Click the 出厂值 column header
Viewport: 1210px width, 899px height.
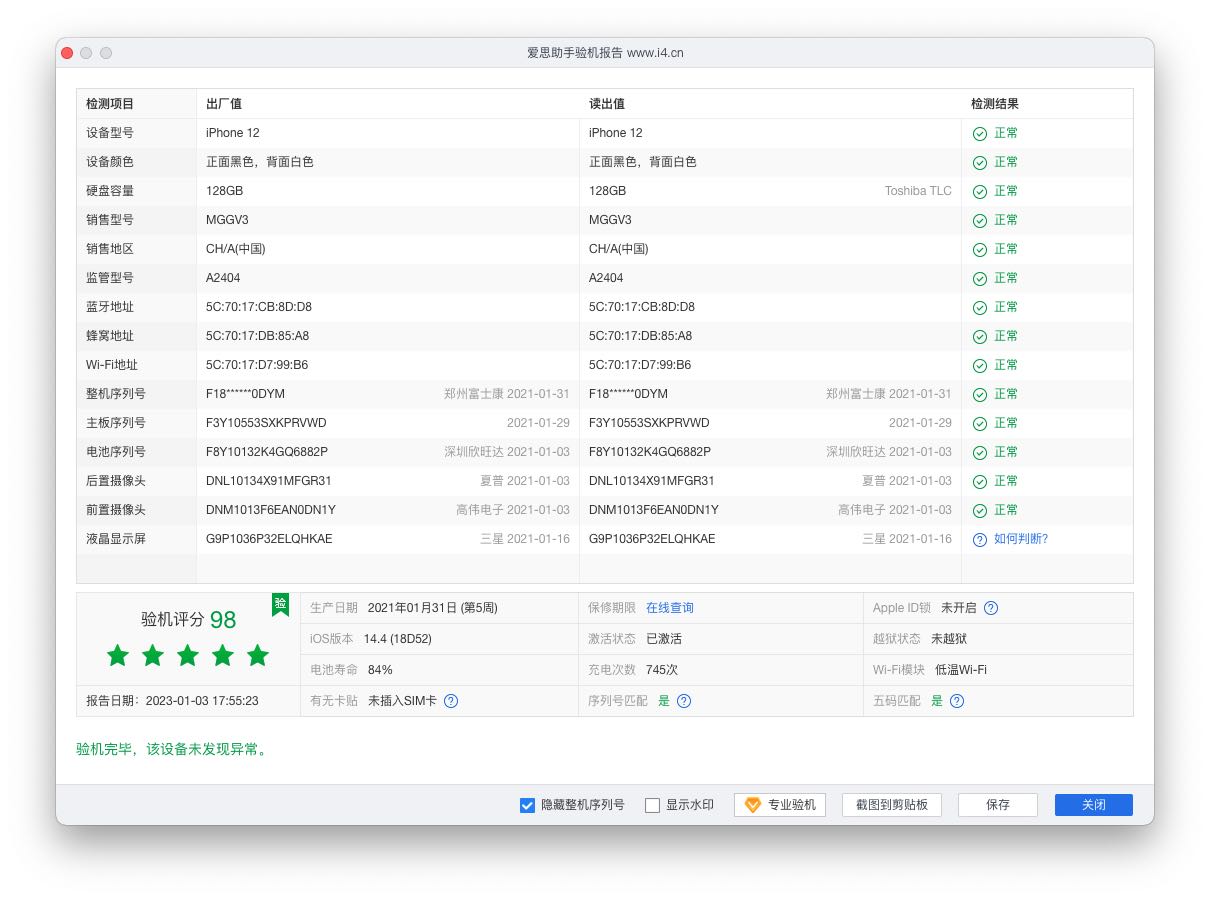tap(224, 104)
